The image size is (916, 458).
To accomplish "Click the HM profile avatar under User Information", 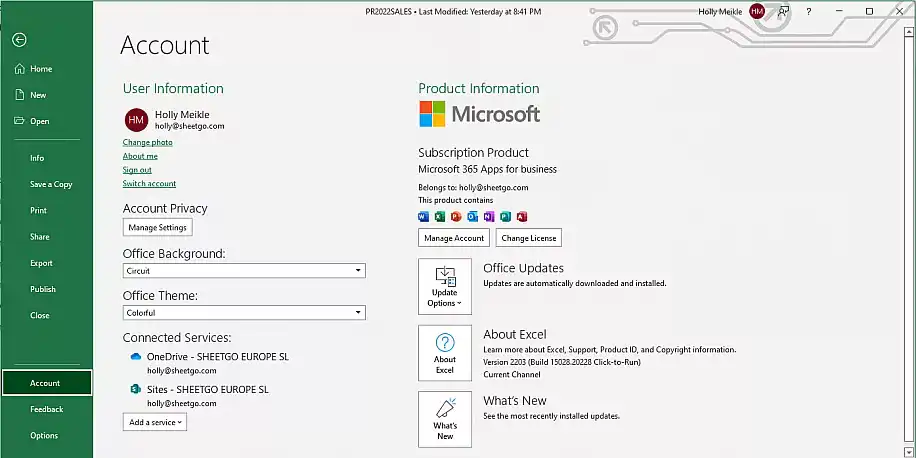I will (x=136, y=120).
